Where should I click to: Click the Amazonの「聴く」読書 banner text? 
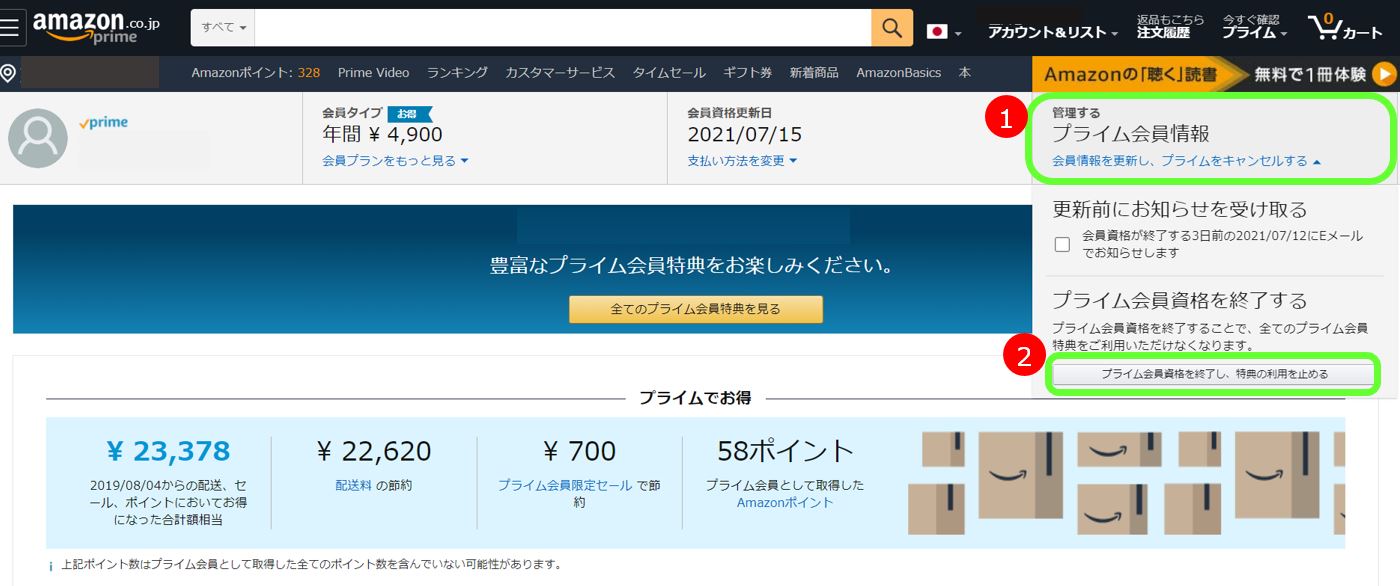pos(1131,74)
